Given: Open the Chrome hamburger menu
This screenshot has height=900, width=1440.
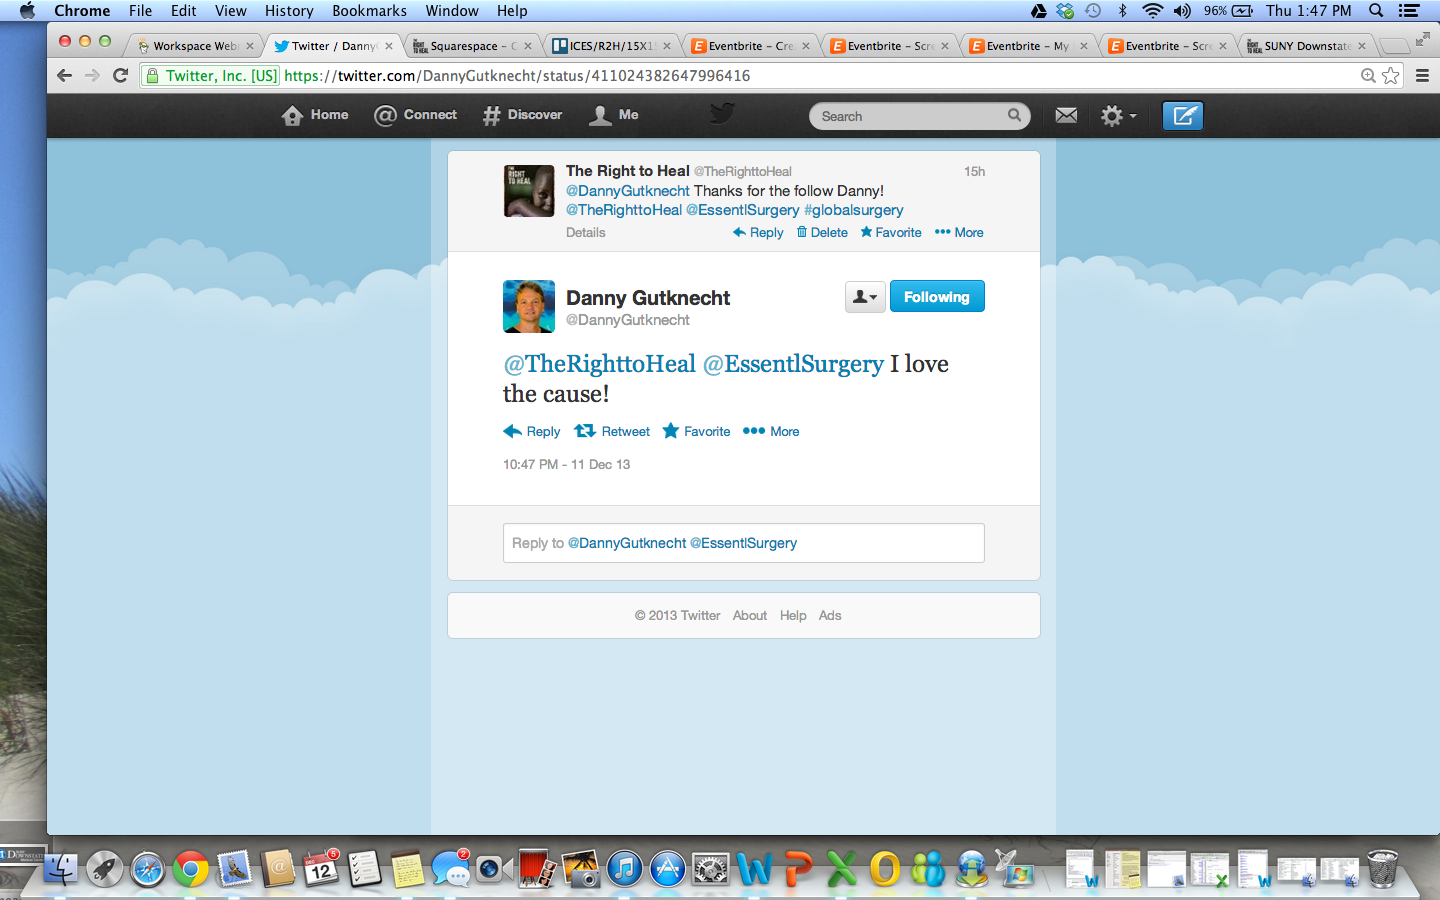Looking at the screenshot, I should coord(1422,76).
